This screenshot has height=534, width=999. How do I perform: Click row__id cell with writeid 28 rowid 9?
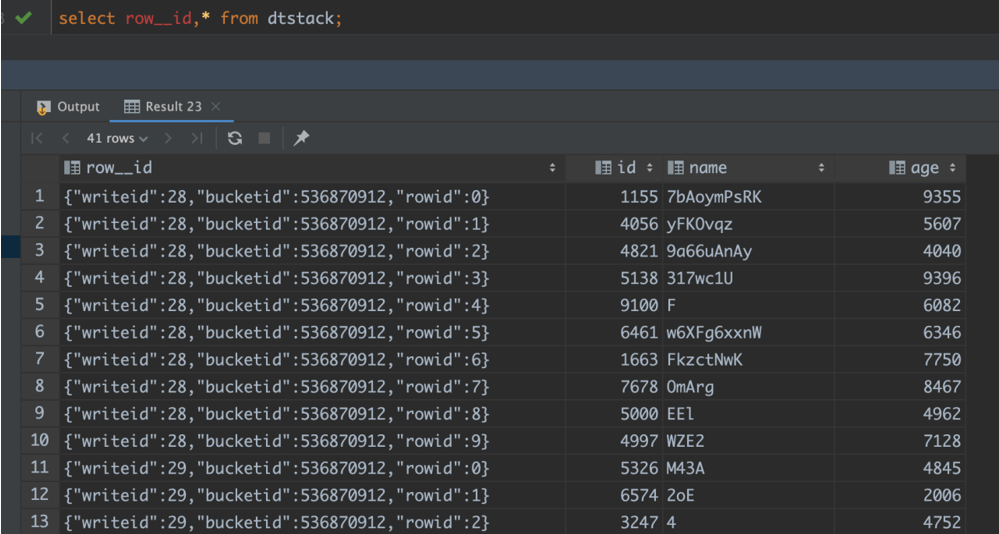312,441
